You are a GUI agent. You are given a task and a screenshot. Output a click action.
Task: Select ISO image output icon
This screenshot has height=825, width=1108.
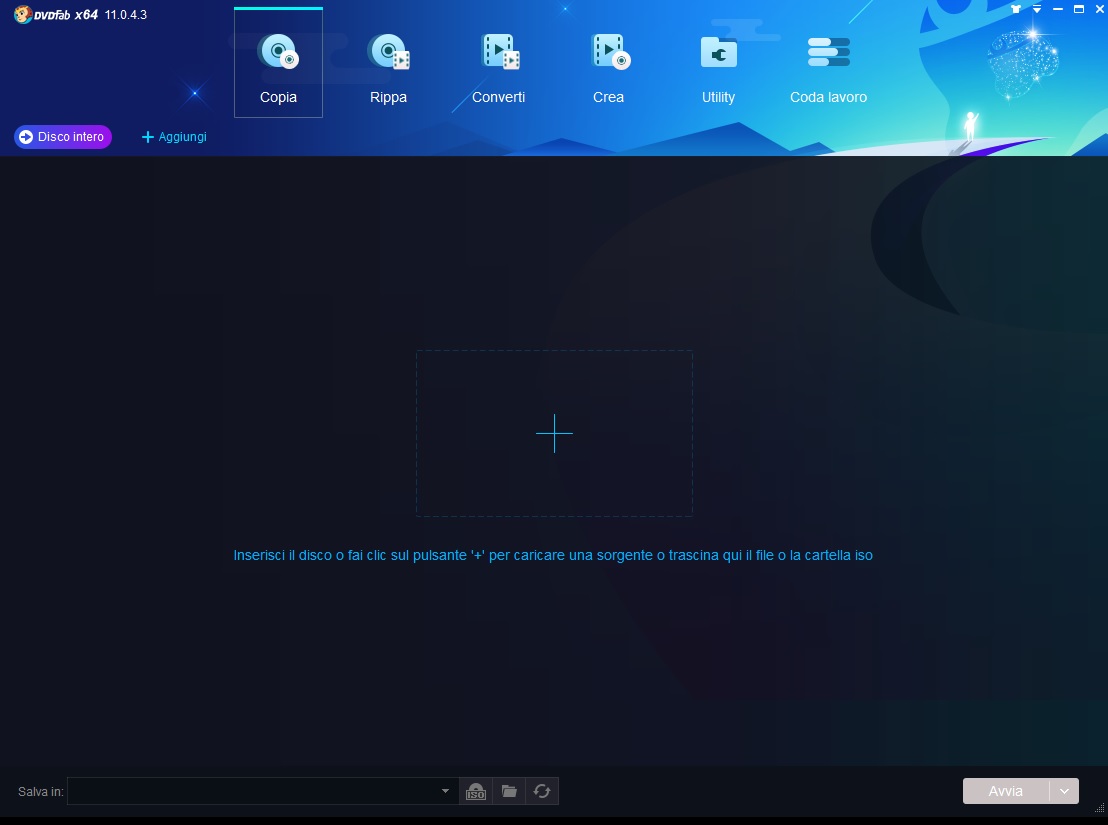pos(476,791)
